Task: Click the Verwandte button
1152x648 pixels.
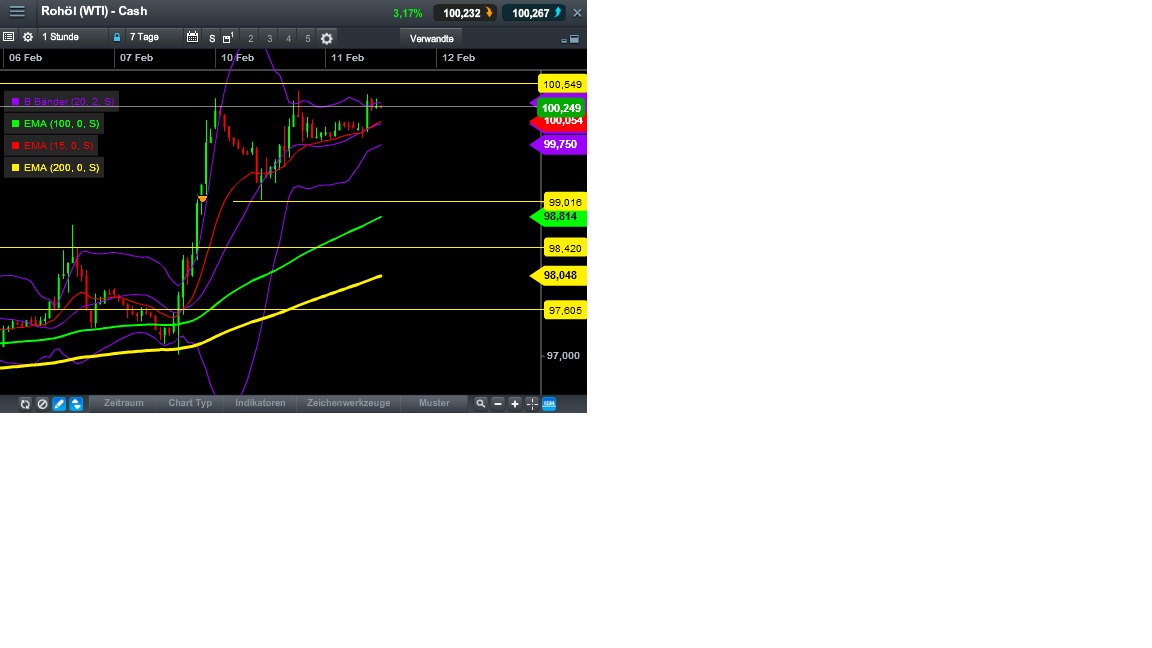Action: click(x=431, y=38)
